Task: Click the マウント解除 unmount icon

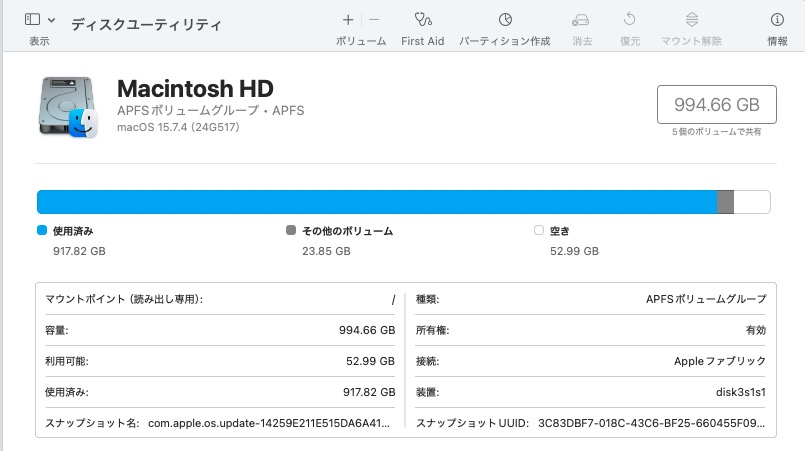Action: [691, 19]
